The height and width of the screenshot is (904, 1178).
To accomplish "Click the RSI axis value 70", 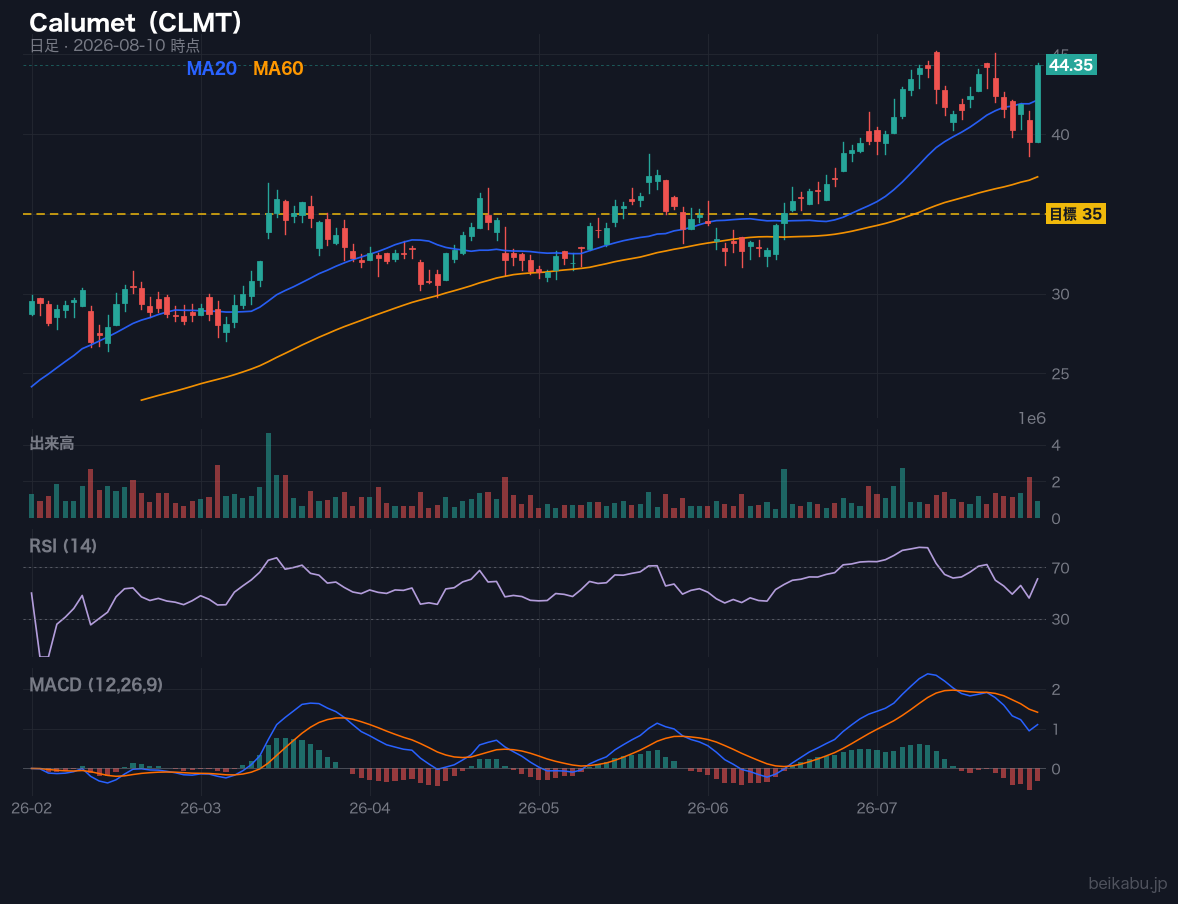I will click(x=1060, y=568).
